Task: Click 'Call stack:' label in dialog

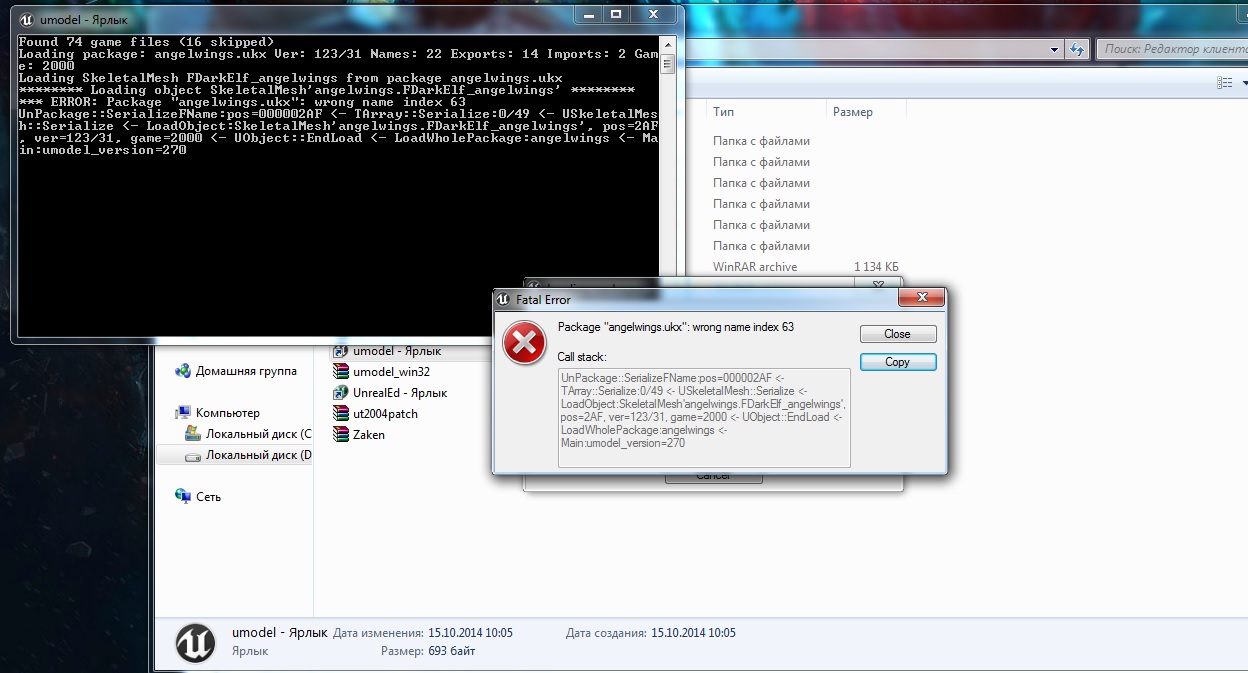Action: tap(582, 357)
